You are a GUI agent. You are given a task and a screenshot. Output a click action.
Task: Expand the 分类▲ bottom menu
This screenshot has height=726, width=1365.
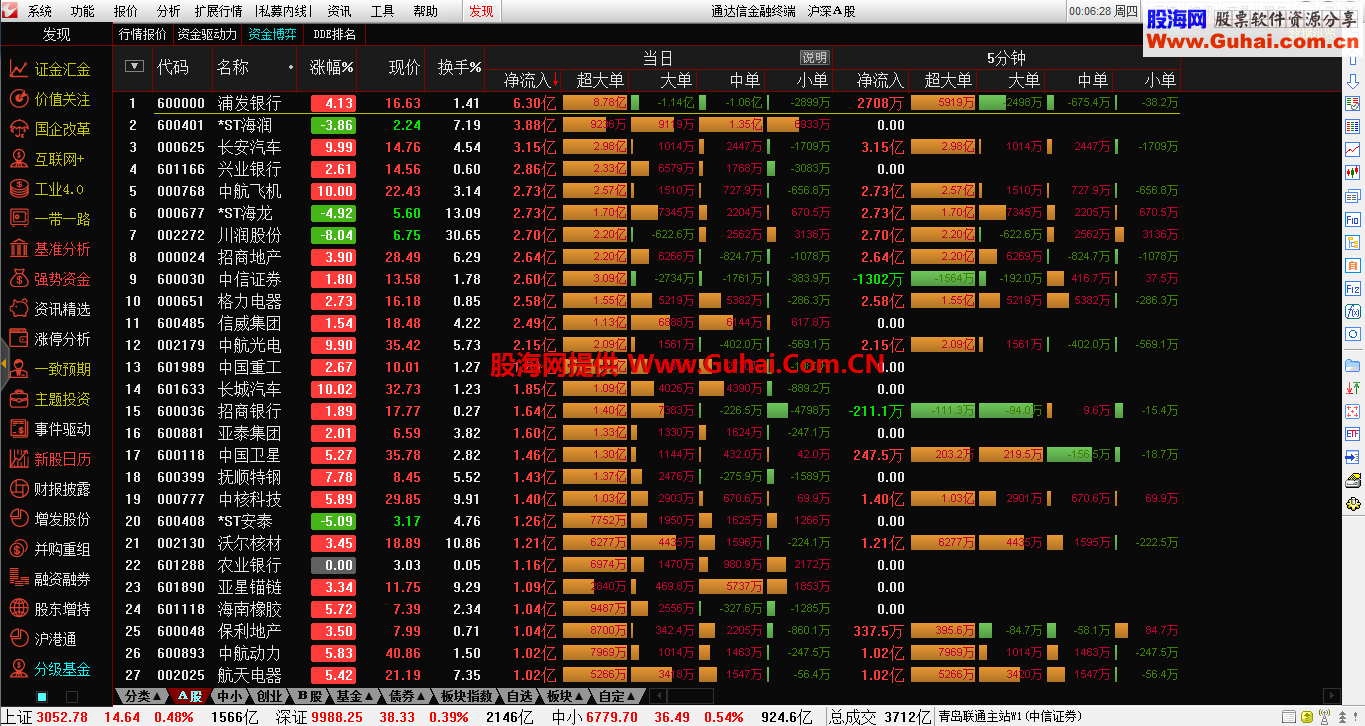(144, 696)
